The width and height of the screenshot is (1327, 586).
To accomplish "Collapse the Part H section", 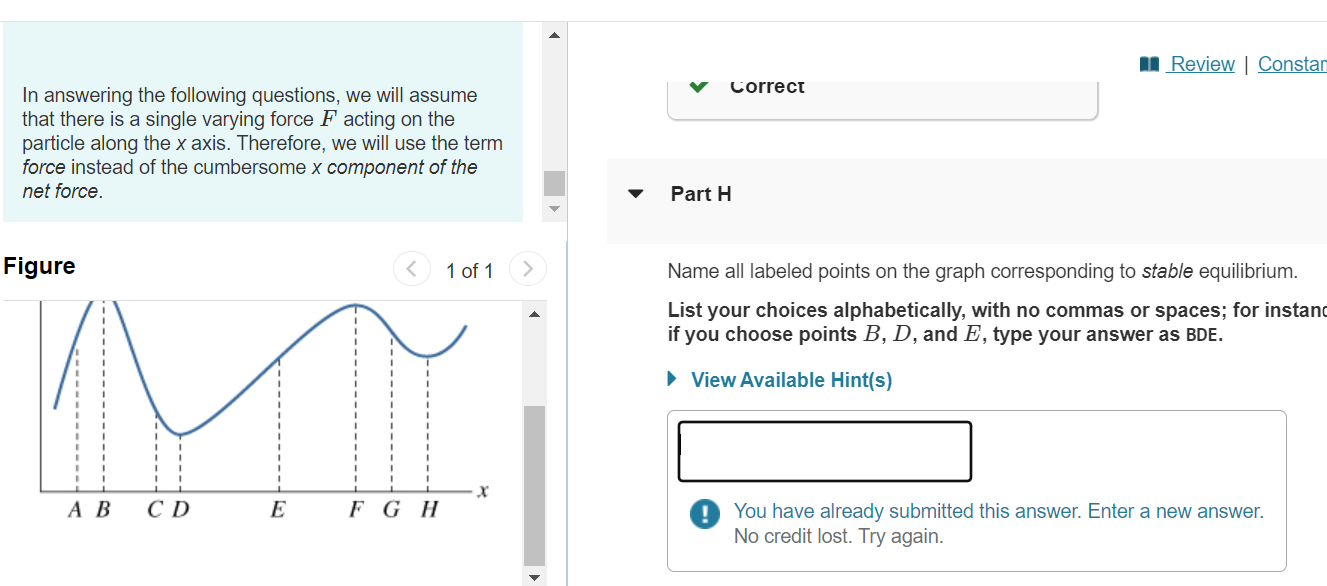I will tap(635, 194).
